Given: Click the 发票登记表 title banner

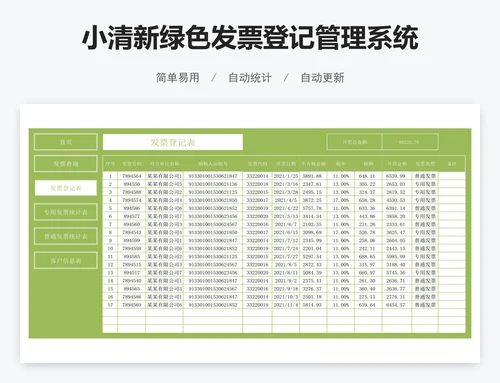Looking at the screenshot, I should [173, 142].
